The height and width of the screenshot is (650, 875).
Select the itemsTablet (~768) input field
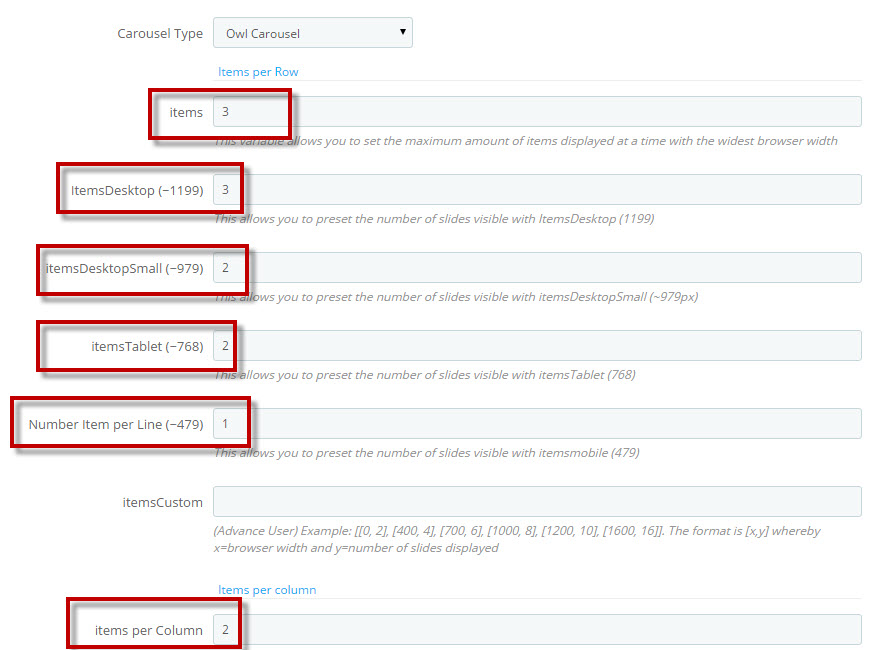537,346
